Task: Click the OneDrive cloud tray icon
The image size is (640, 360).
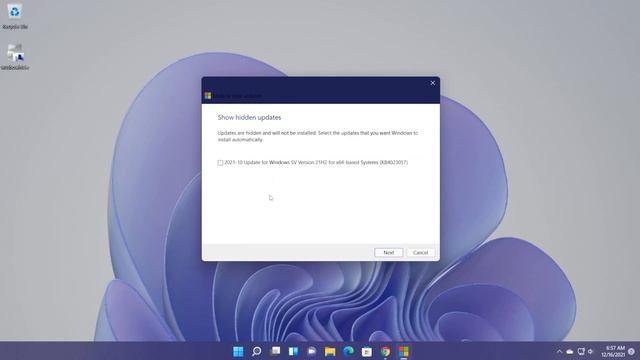Action: 570,351
